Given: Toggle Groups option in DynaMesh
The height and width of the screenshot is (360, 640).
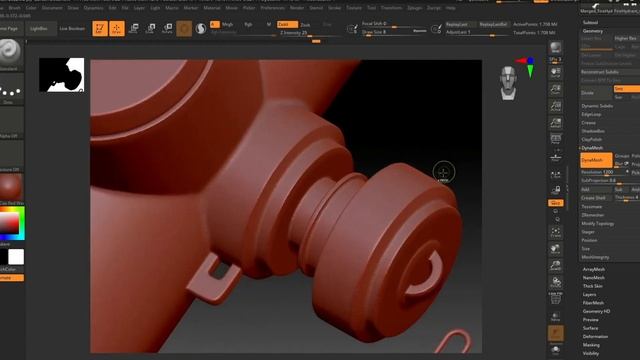Looking at the screenshot, I should 622,156.
